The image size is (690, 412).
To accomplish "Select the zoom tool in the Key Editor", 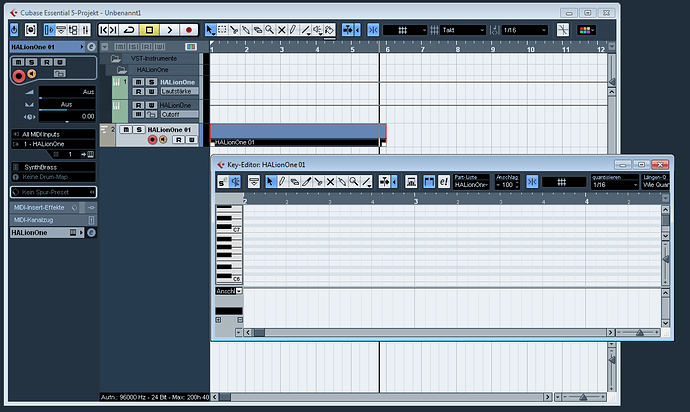I will tap(353, 181).
